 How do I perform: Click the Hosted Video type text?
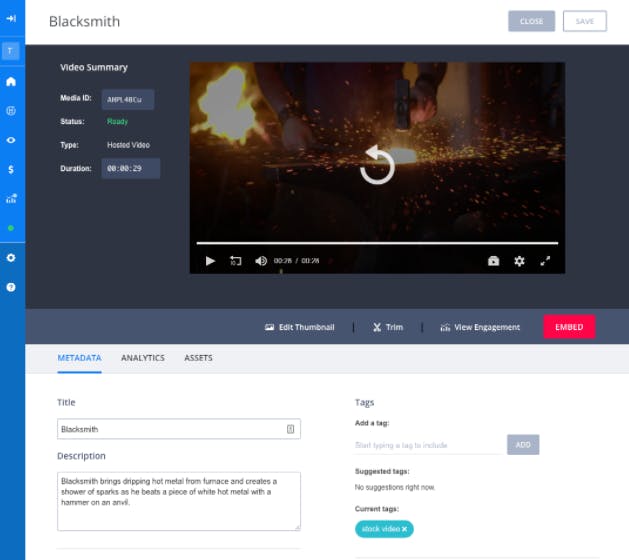click(x=128, y=145)
